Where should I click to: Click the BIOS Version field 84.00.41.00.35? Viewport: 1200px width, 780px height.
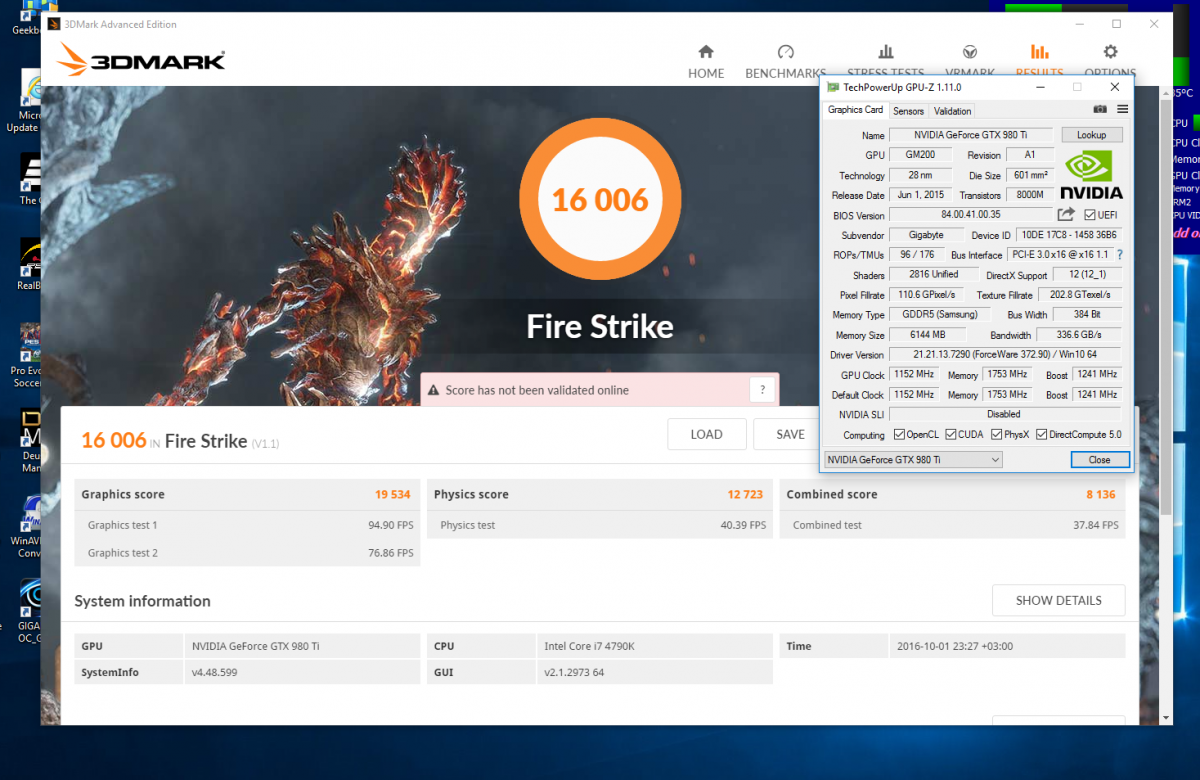pos(970,215)
